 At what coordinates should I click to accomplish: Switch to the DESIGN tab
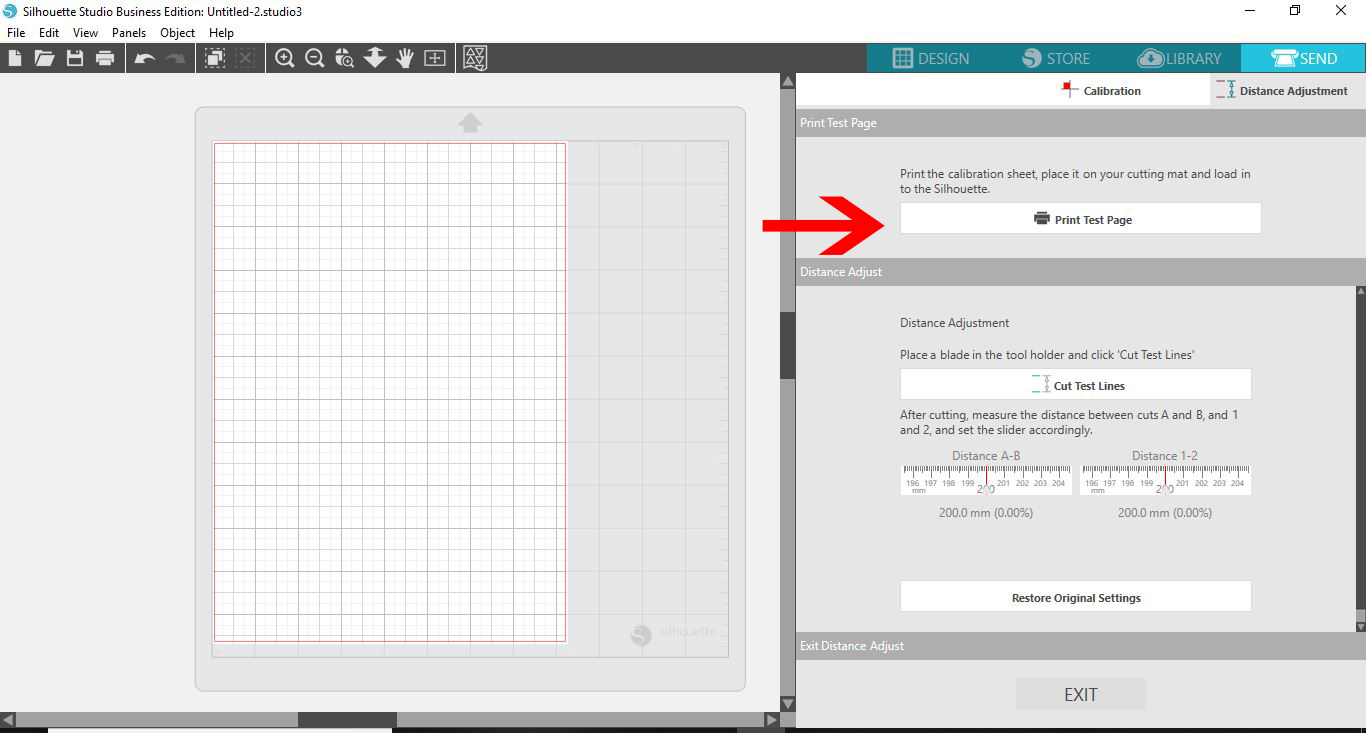point(930,58)
